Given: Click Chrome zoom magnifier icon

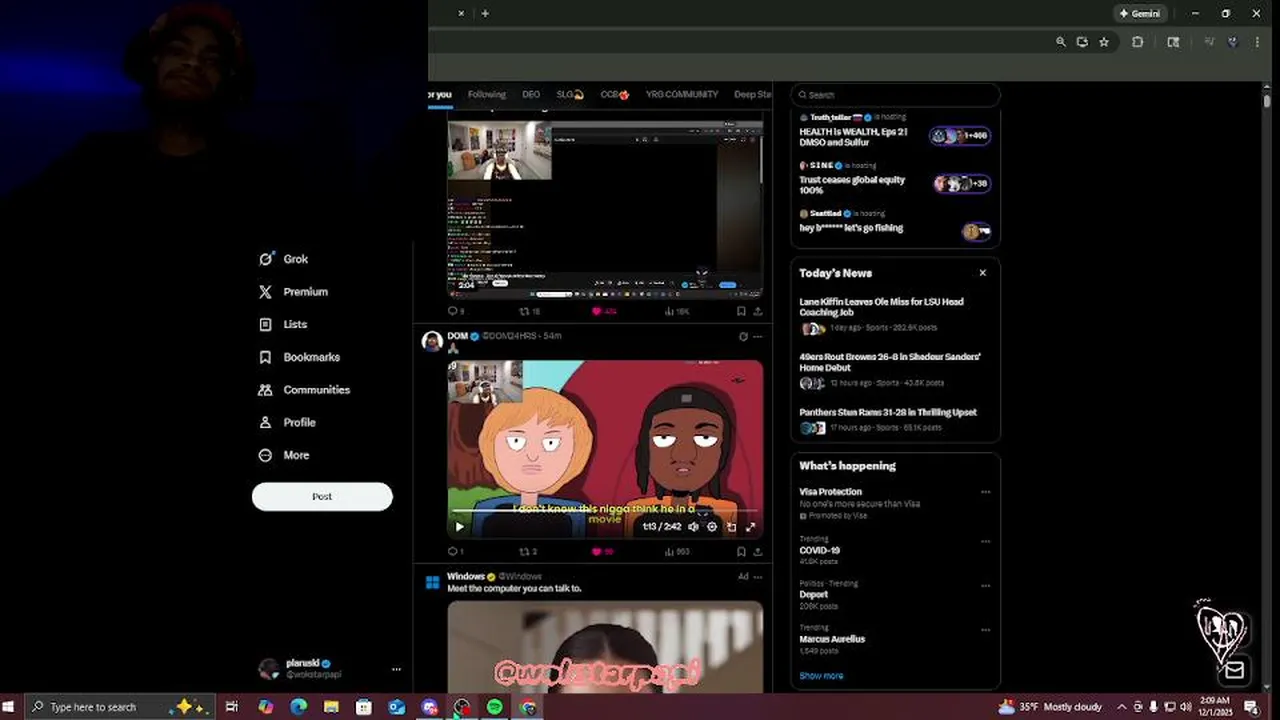Looking at the screenshot, I should (1060, 42).
